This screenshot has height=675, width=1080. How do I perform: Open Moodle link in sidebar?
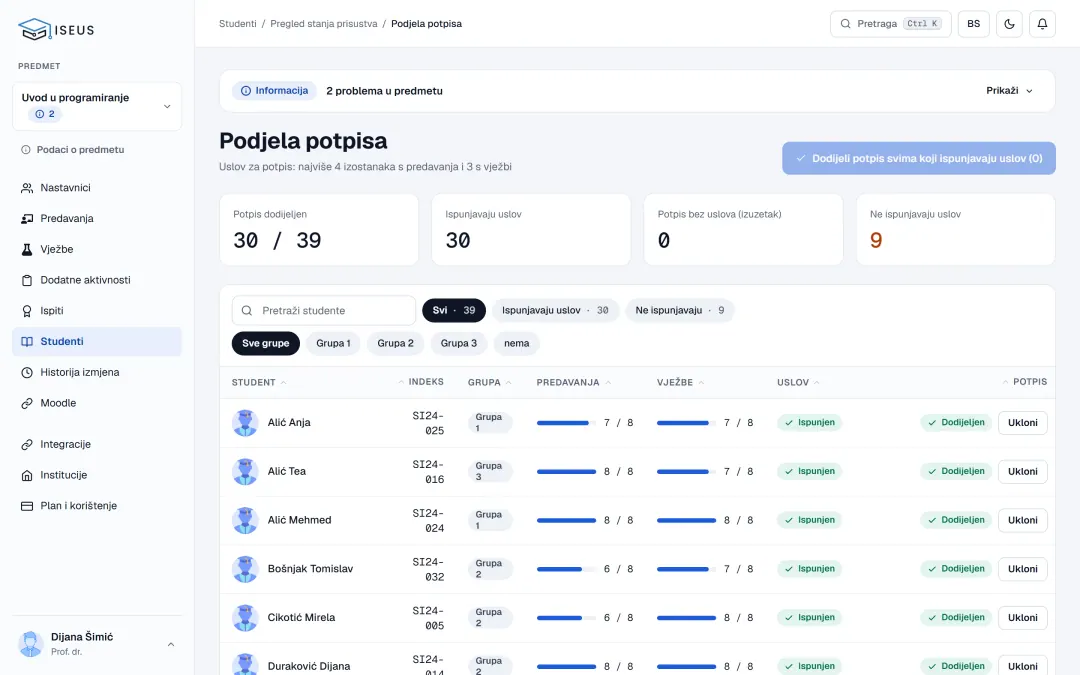click(x=96, y=403)
